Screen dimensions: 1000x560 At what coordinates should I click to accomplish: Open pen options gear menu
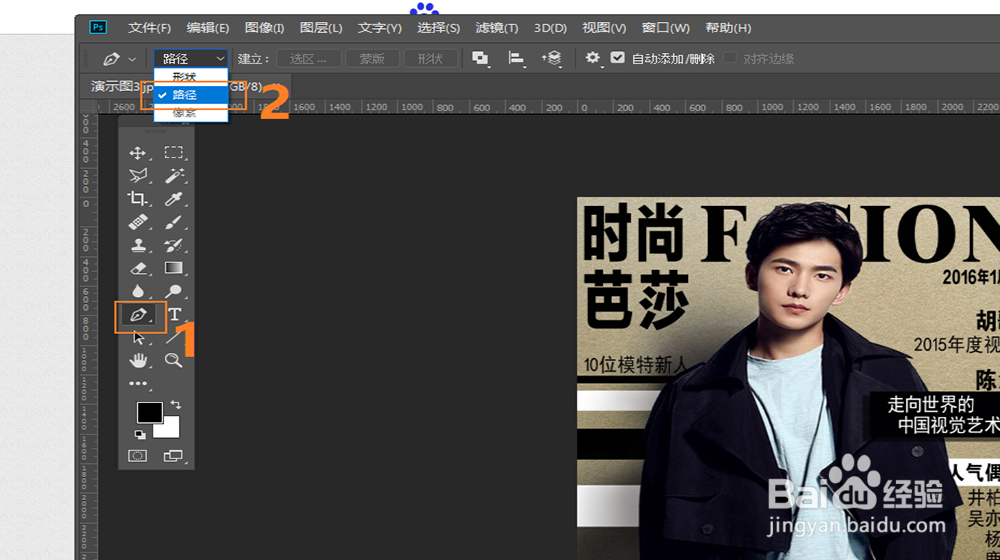click(592, 59)
